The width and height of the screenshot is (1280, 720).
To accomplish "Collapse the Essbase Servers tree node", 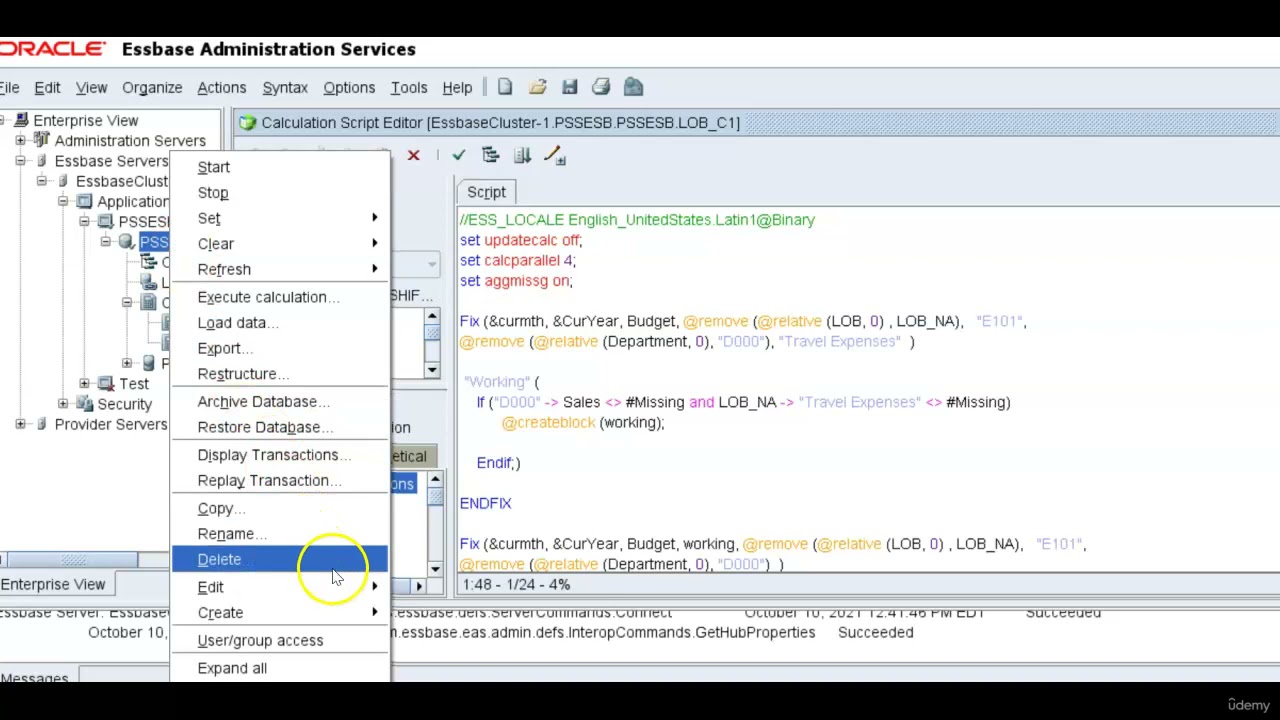I will tap(20, 161).
